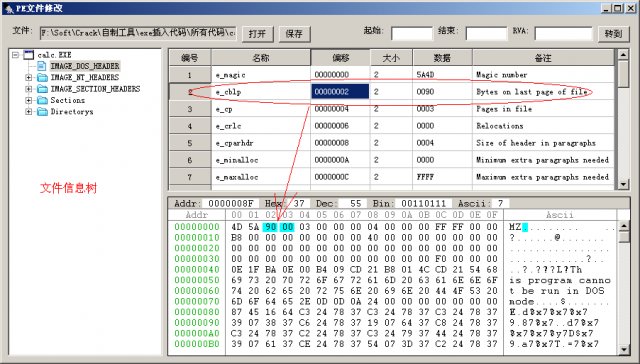Click the 保存 button
This screenshot has height=364, width=640.
coord(294,34)
